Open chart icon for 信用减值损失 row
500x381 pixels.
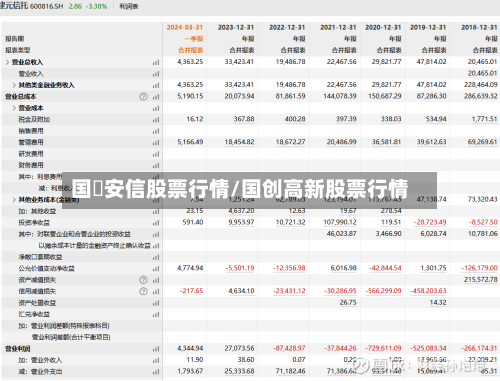coord(156,292)
